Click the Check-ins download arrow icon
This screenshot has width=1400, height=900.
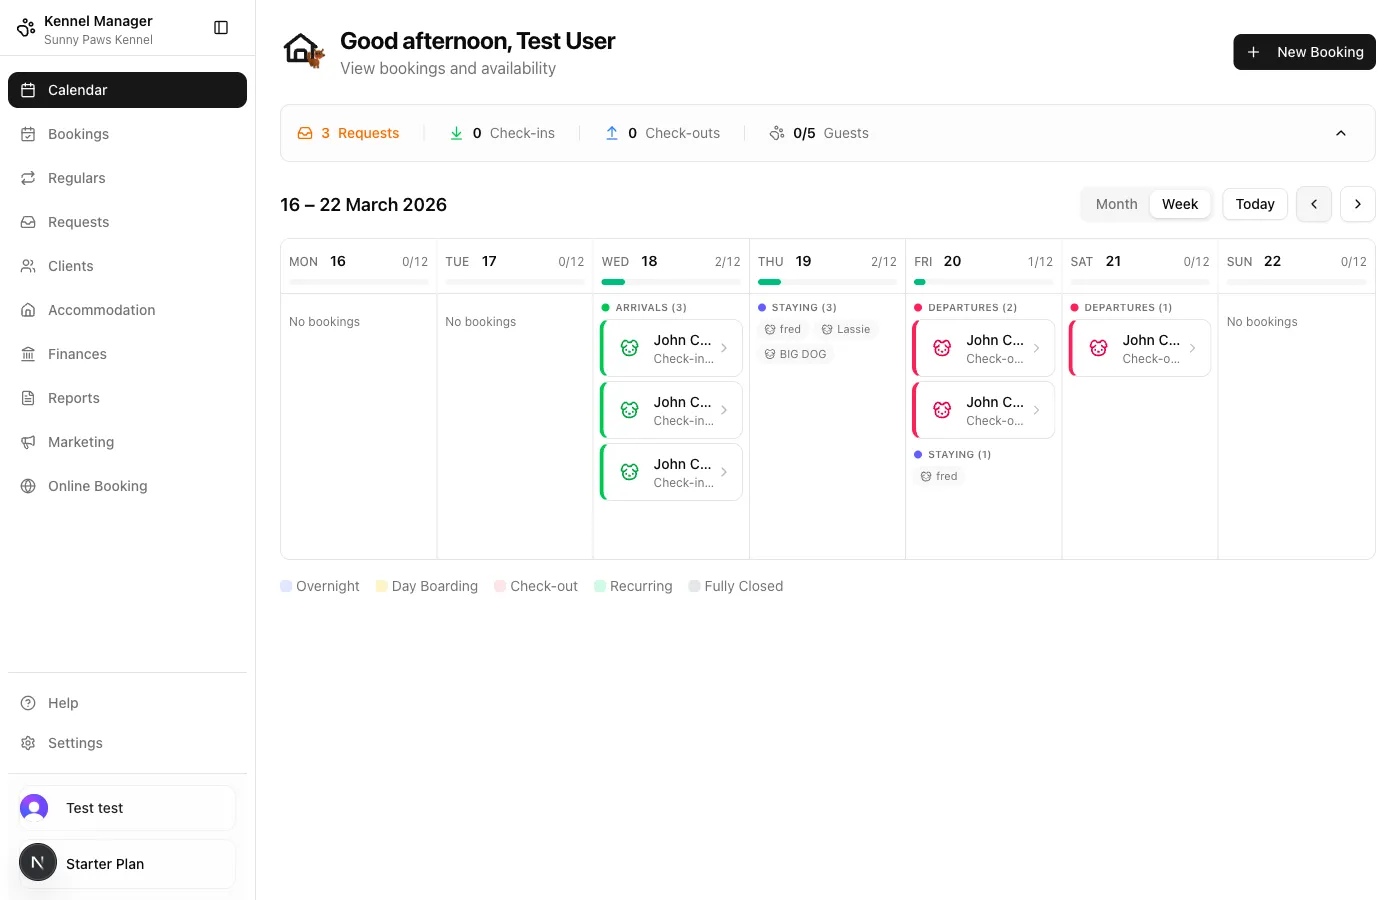(x=457, y=132)
